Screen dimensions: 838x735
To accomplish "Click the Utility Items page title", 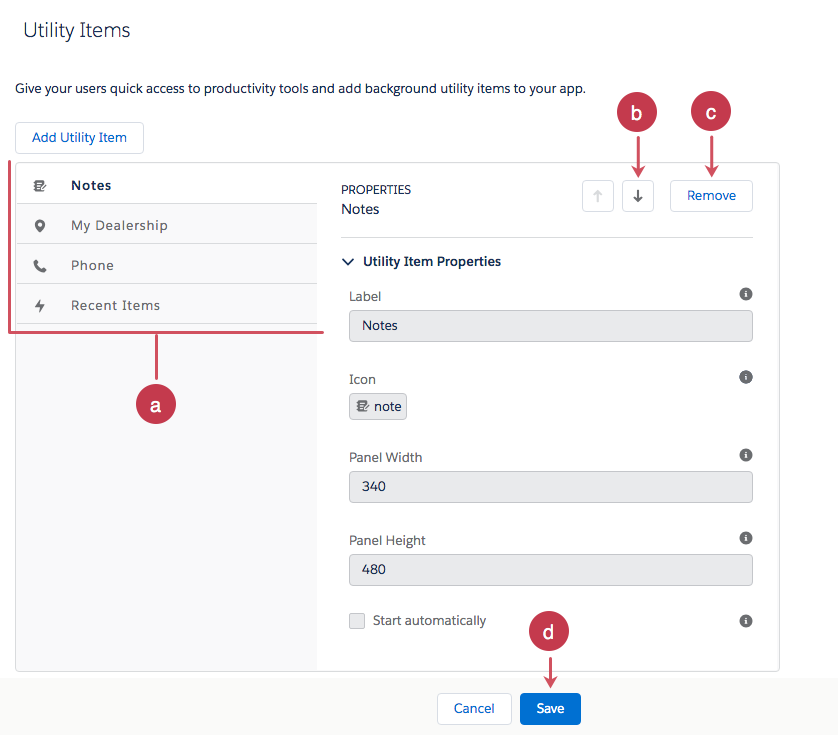I will (x=76, y=30).
